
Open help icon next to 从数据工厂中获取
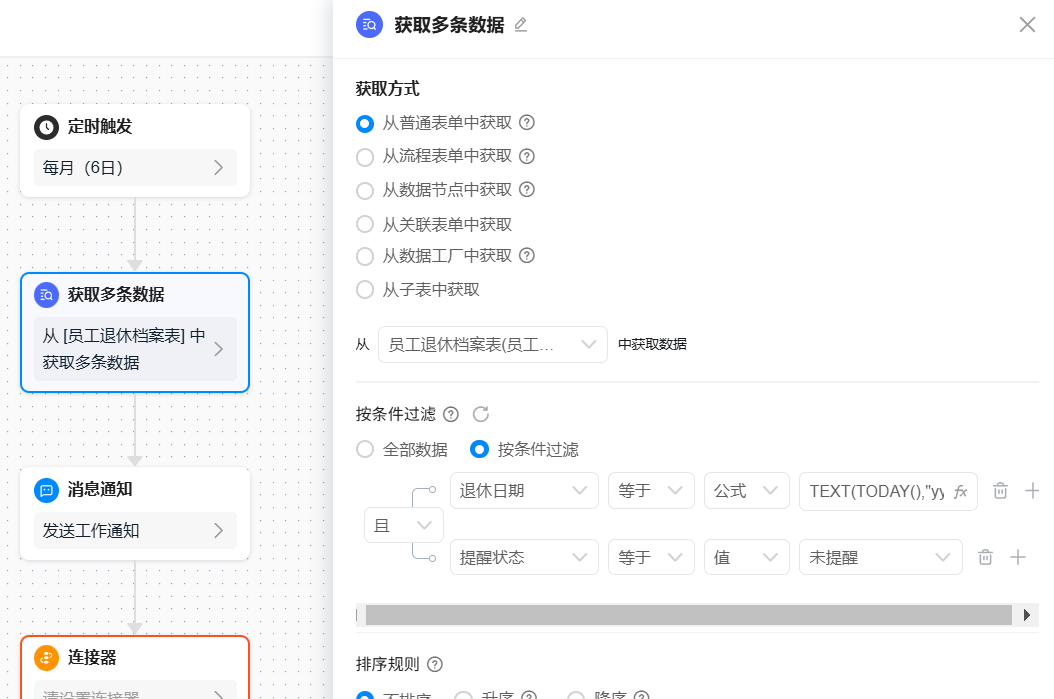click(x=527, y=255)
